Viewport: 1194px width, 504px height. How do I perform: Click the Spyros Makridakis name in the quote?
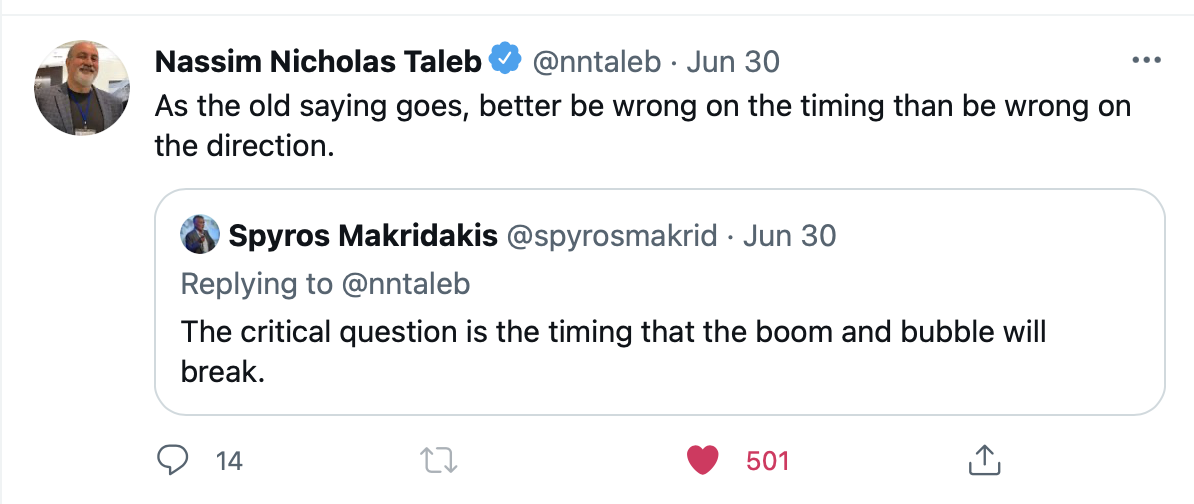(x=363, y=236)
